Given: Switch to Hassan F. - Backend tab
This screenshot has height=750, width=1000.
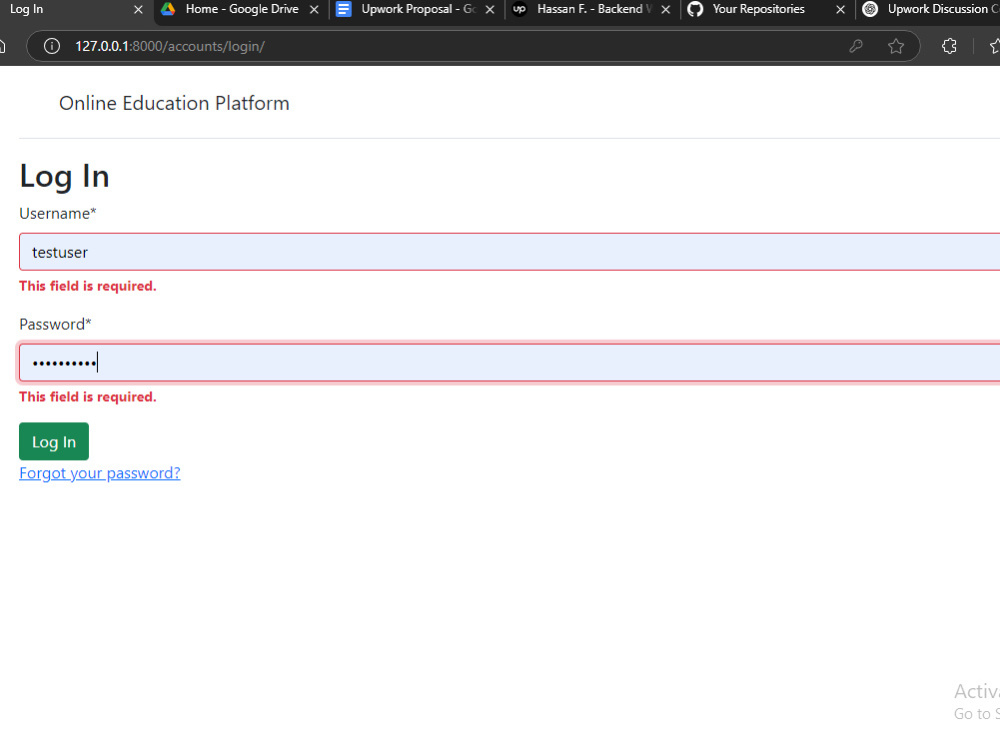Looking at the screenshot, I should click(593, 9).
